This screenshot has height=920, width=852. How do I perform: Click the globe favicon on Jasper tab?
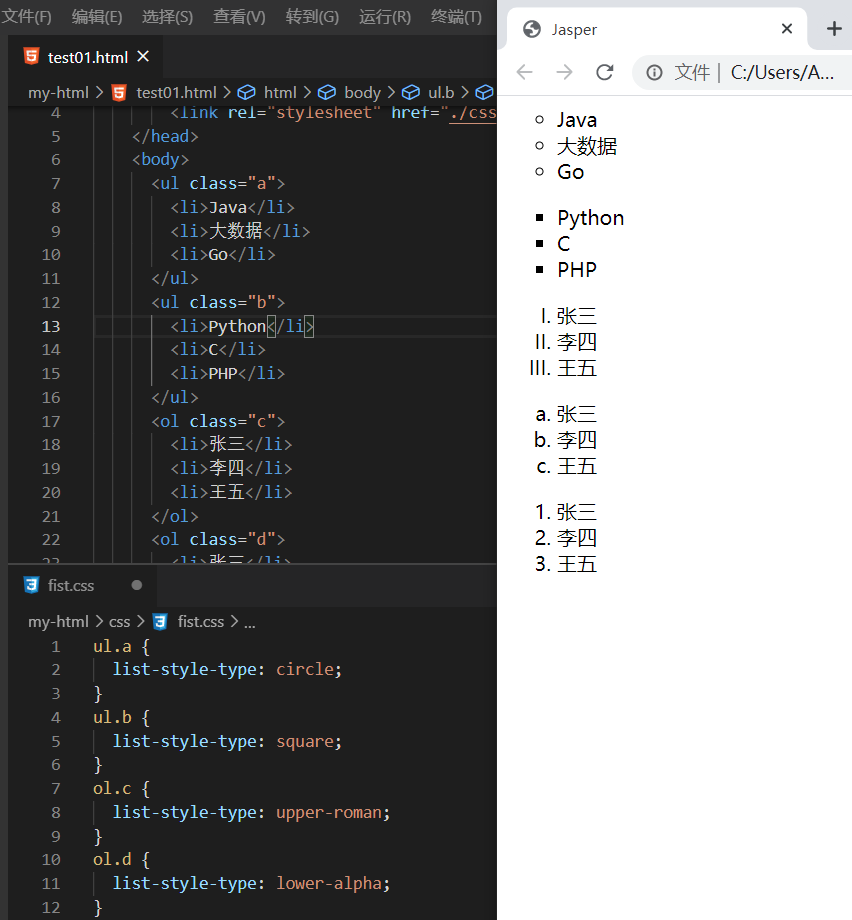pyautogui.click(x=532, y=29)
